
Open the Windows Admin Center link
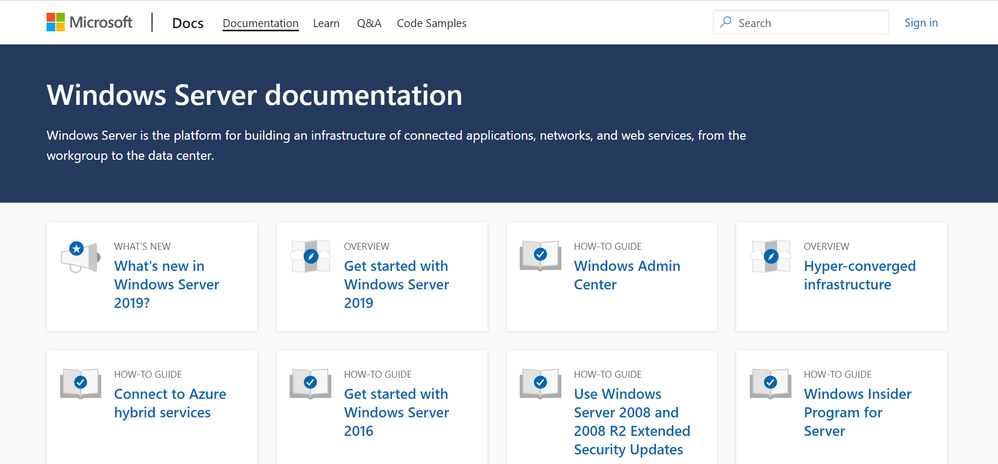coord(627,275)
